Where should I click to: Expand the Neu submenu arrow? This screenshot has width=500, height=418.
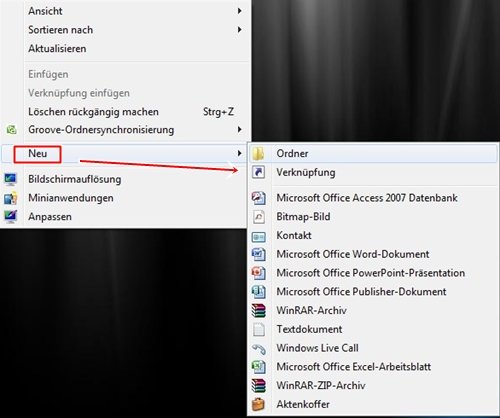click(239, 153)
